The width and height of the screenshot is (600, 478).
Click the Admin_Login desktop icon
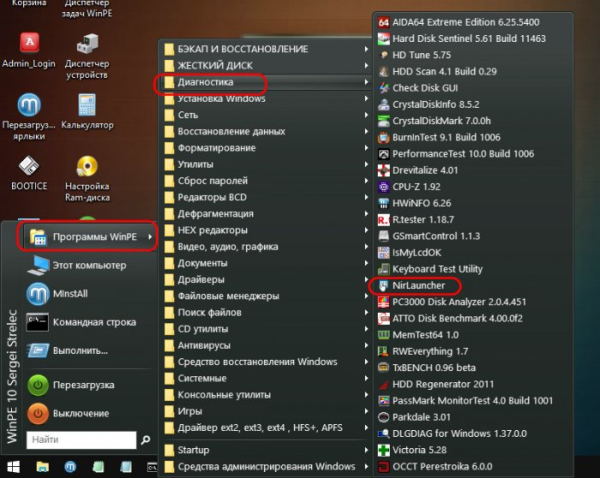(30, 45)
